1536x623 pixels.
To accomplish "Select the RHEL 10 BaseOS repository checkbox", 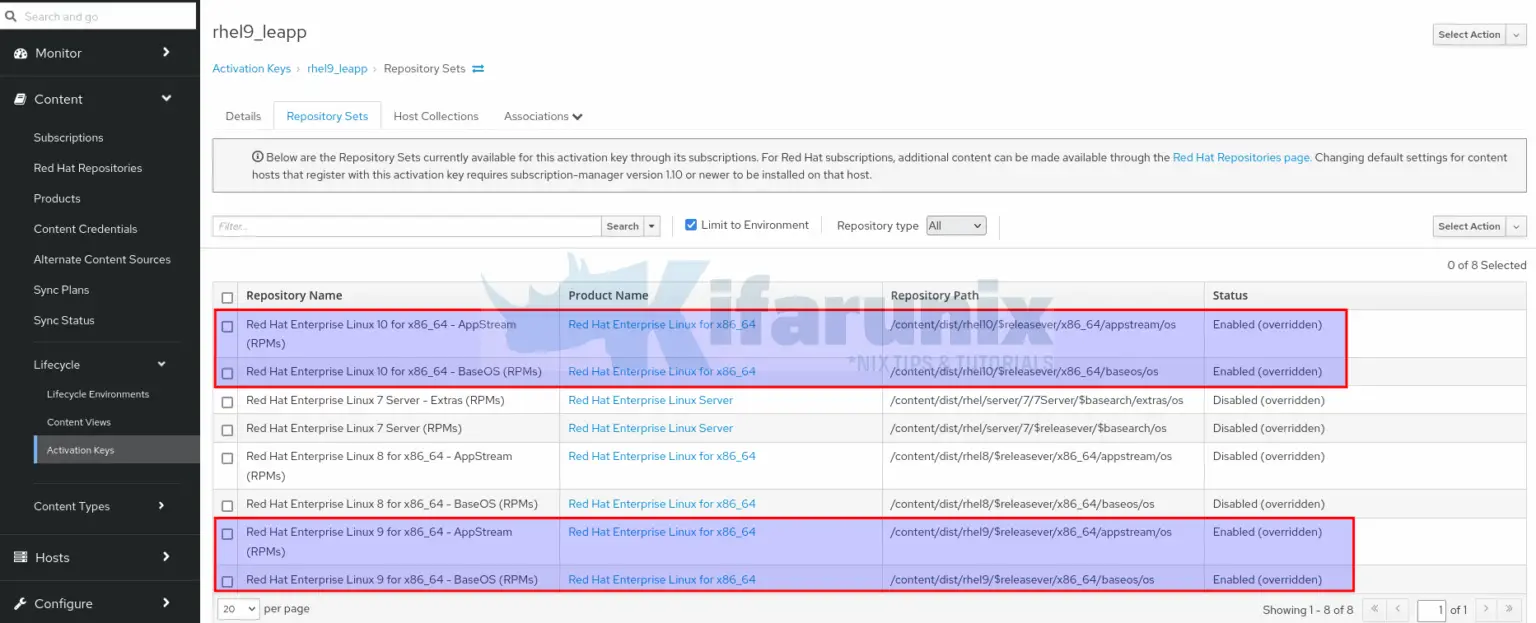I will click(x=227, y=372).
